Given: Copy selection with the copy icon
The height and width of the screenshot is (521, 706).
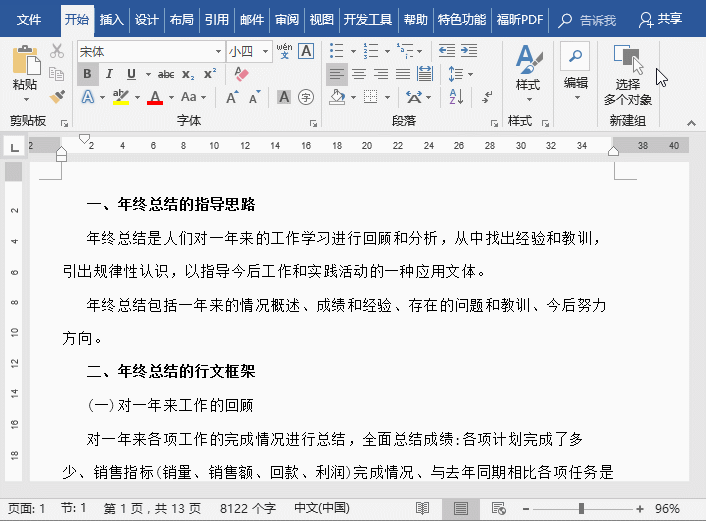Looking at the screenshot, I should tap(57, 74).
